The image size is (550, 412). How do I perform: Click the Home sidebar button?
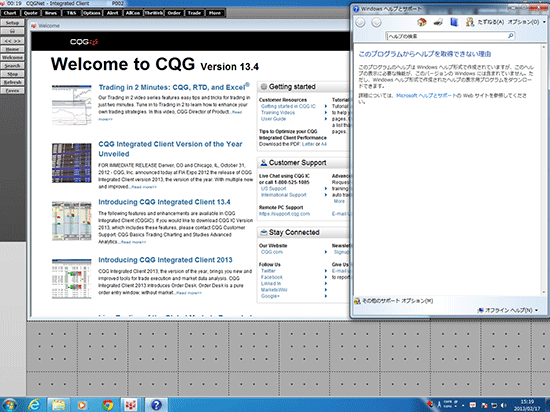(12, 49)
